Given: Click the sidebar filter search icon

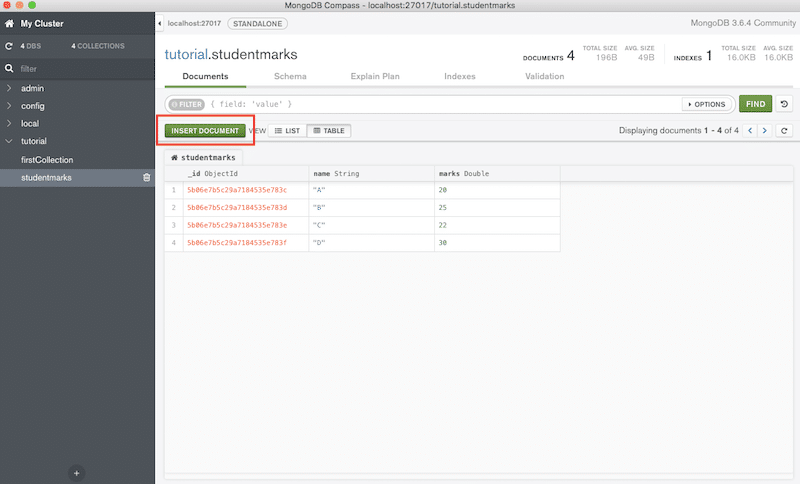Looking at the screenshot, I should (9, 68).
